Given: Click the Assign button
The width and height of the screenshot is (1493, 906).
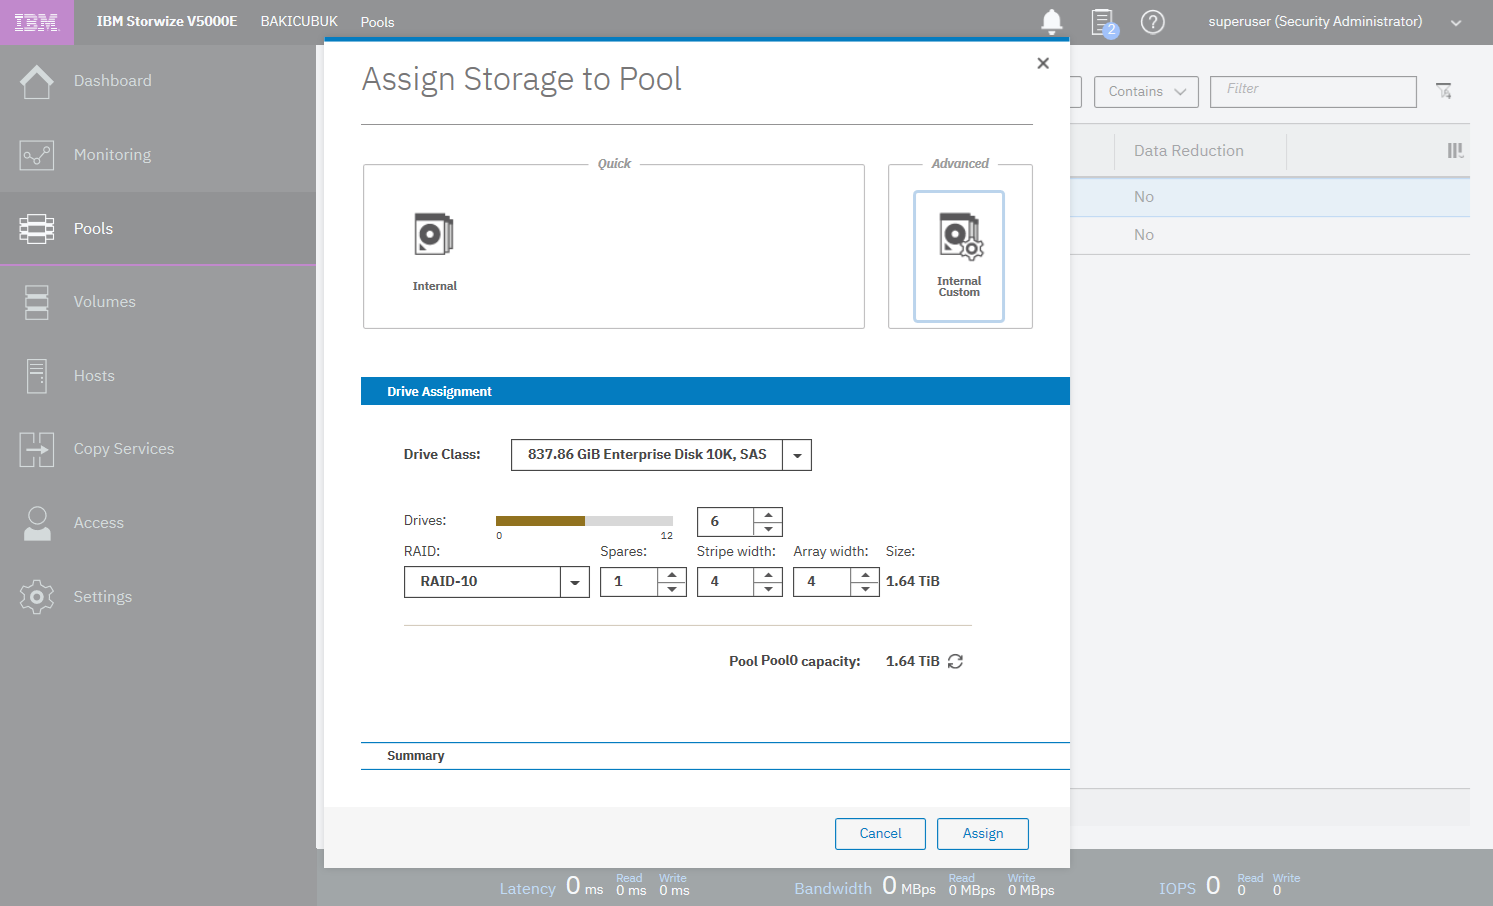Looking at the screenshot, I should (x=982, y=833).
